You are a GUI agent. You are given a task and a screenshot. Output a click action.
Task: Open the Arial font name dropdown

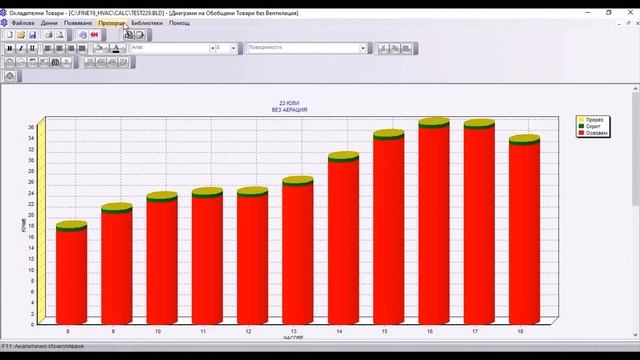point(212,48)
